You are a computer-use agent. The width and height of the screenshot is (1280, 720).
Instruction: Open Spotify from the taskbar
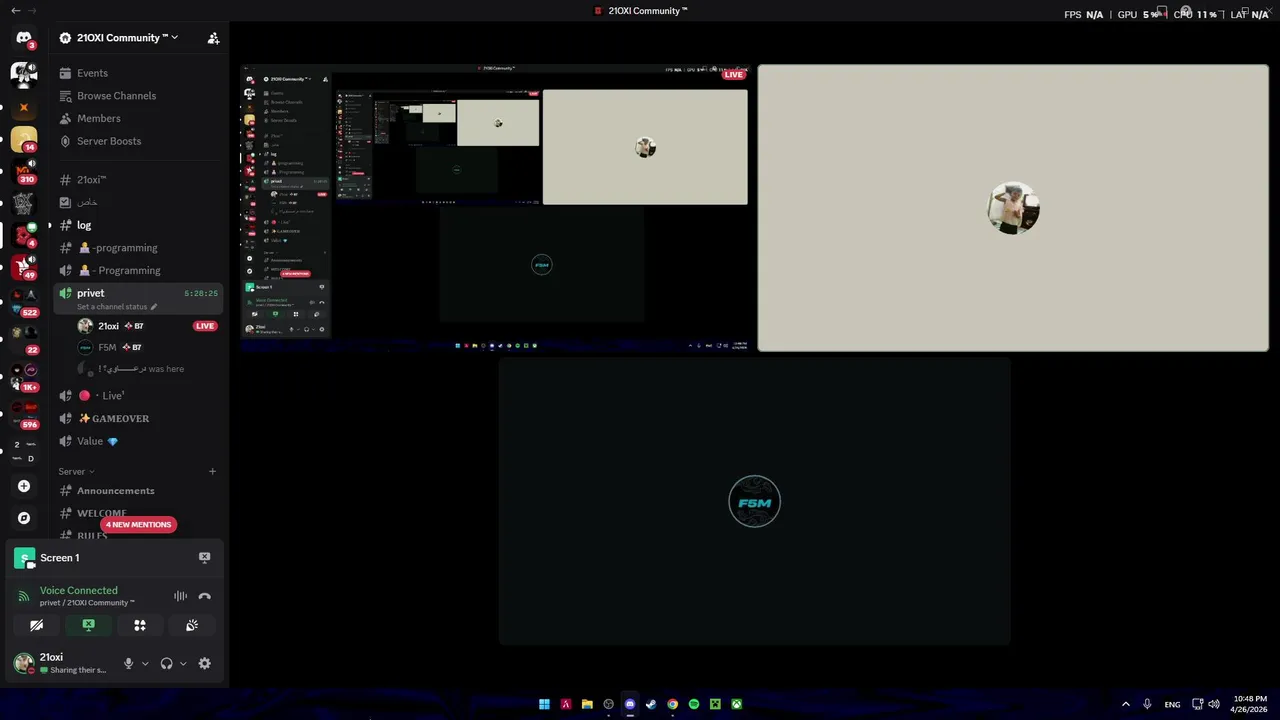[x=694, y=704]
